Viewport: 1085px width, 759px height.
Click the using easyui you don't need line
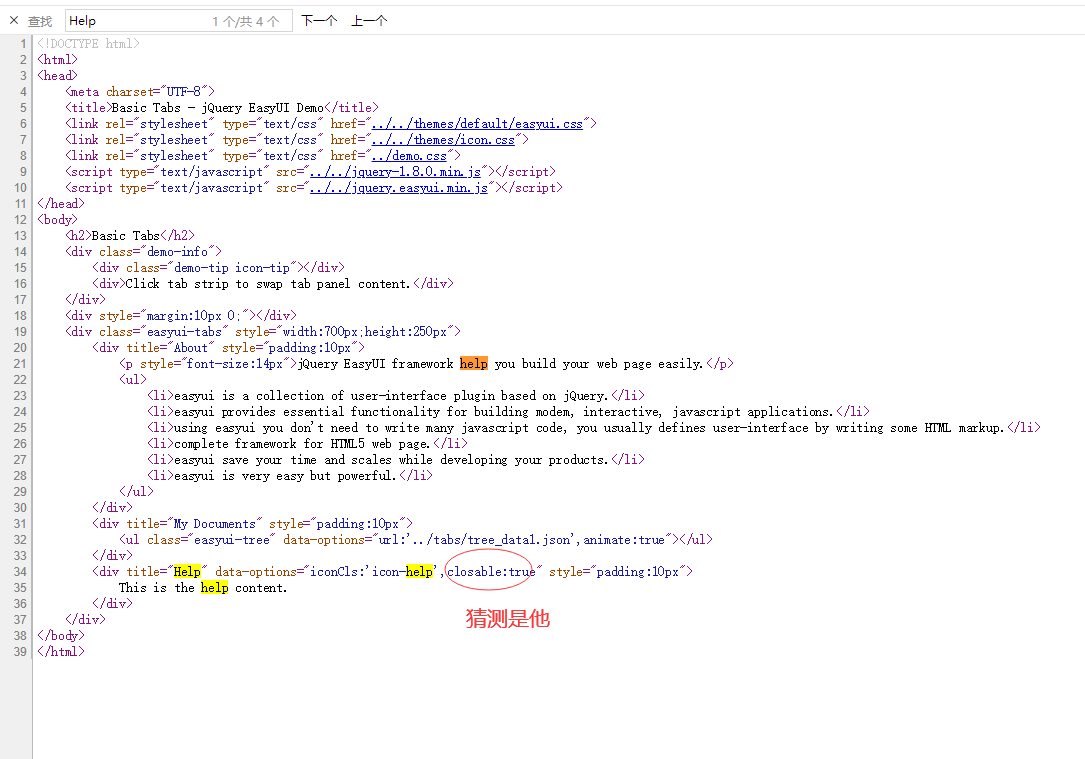(x=594, y=428)
